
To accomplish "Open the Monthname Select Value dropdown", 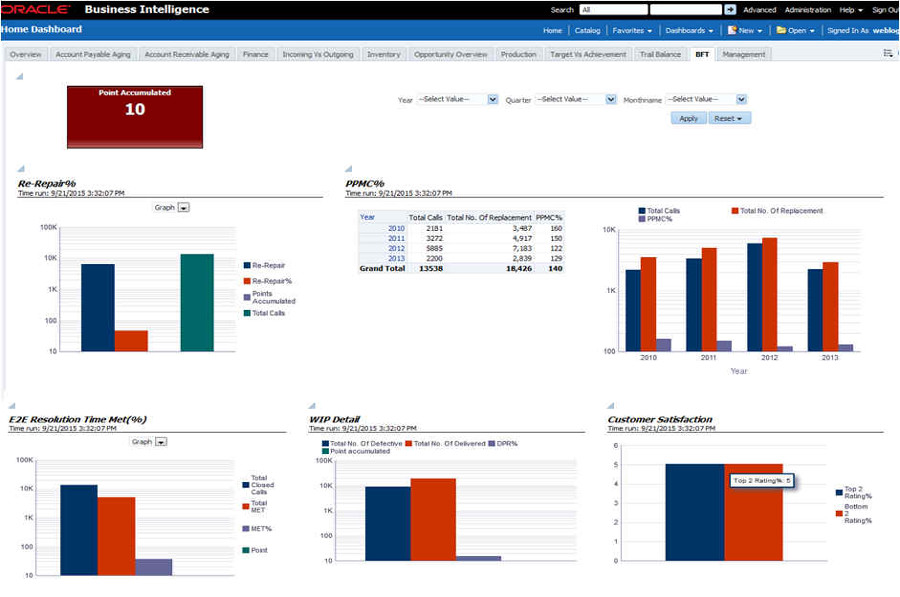I will click(739, 99).
